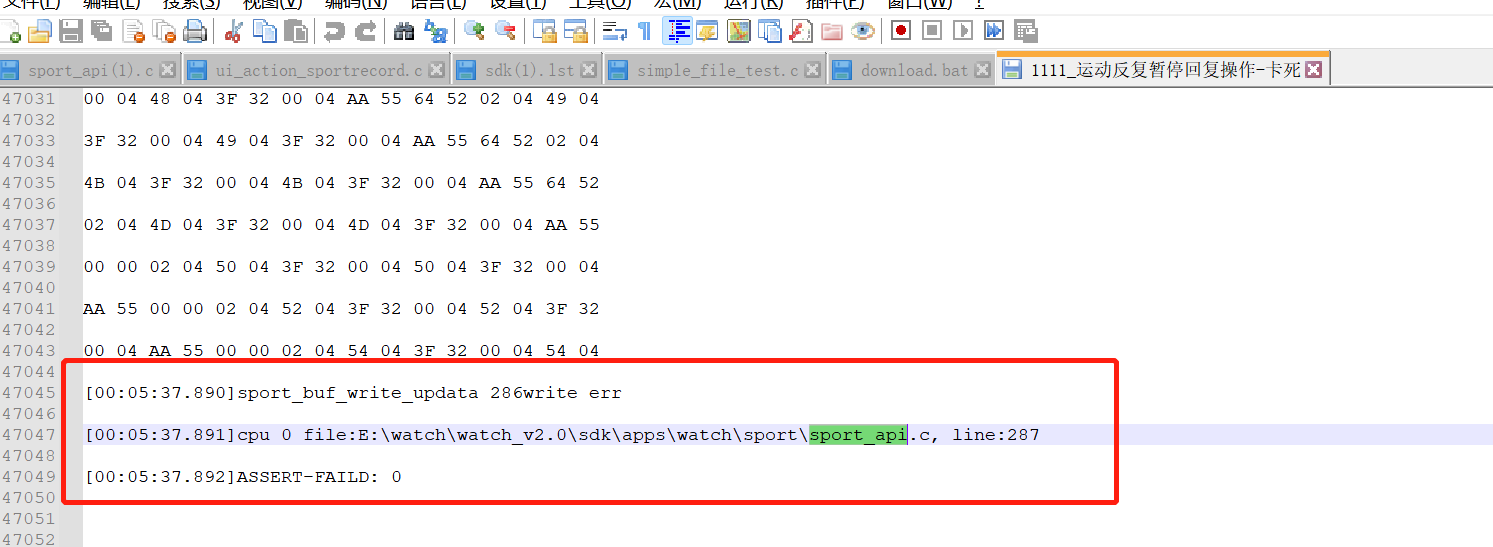Switch to the sport_api(1).c tab
This screenshot has height=547, width=1493.
[90, 70]
